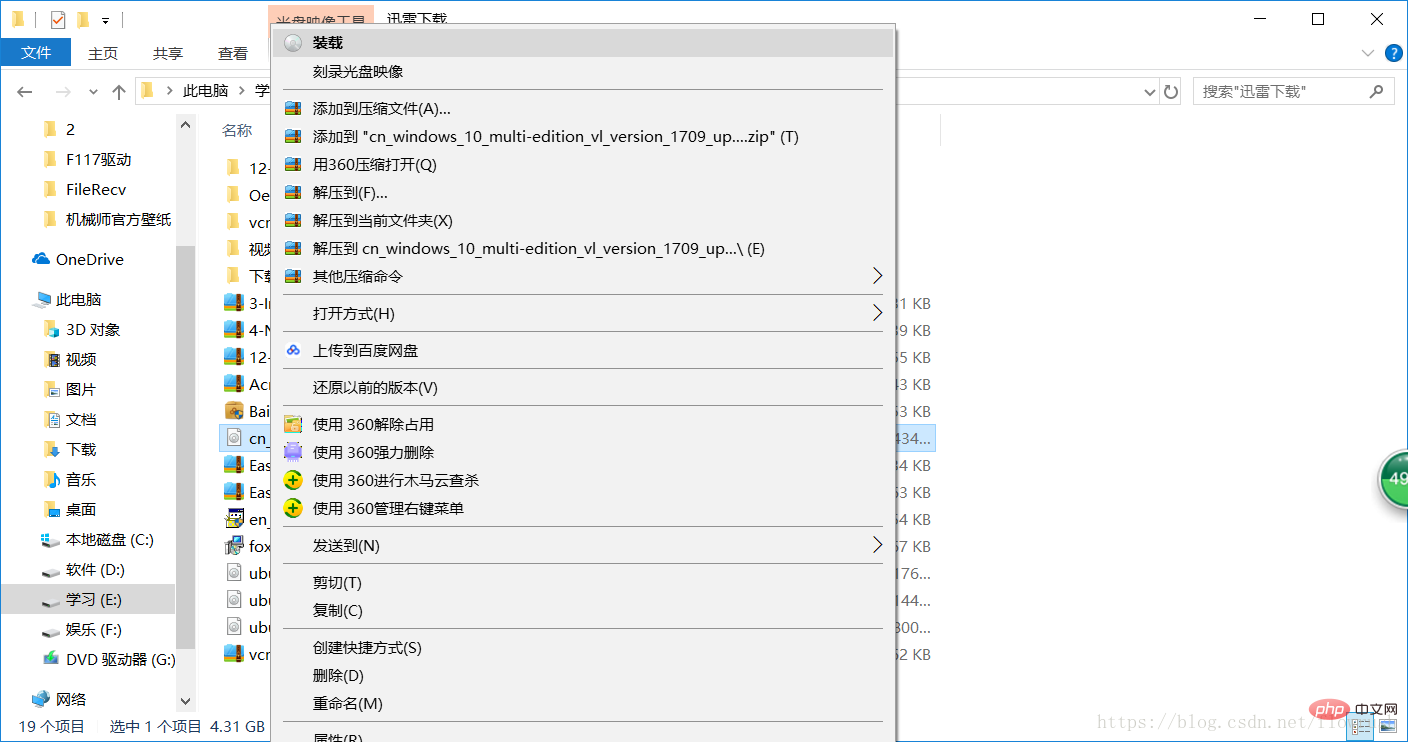Go up one folder level with the arrow icon
The height and width of the screenshot is (742, 1408).
pos(118,90)
